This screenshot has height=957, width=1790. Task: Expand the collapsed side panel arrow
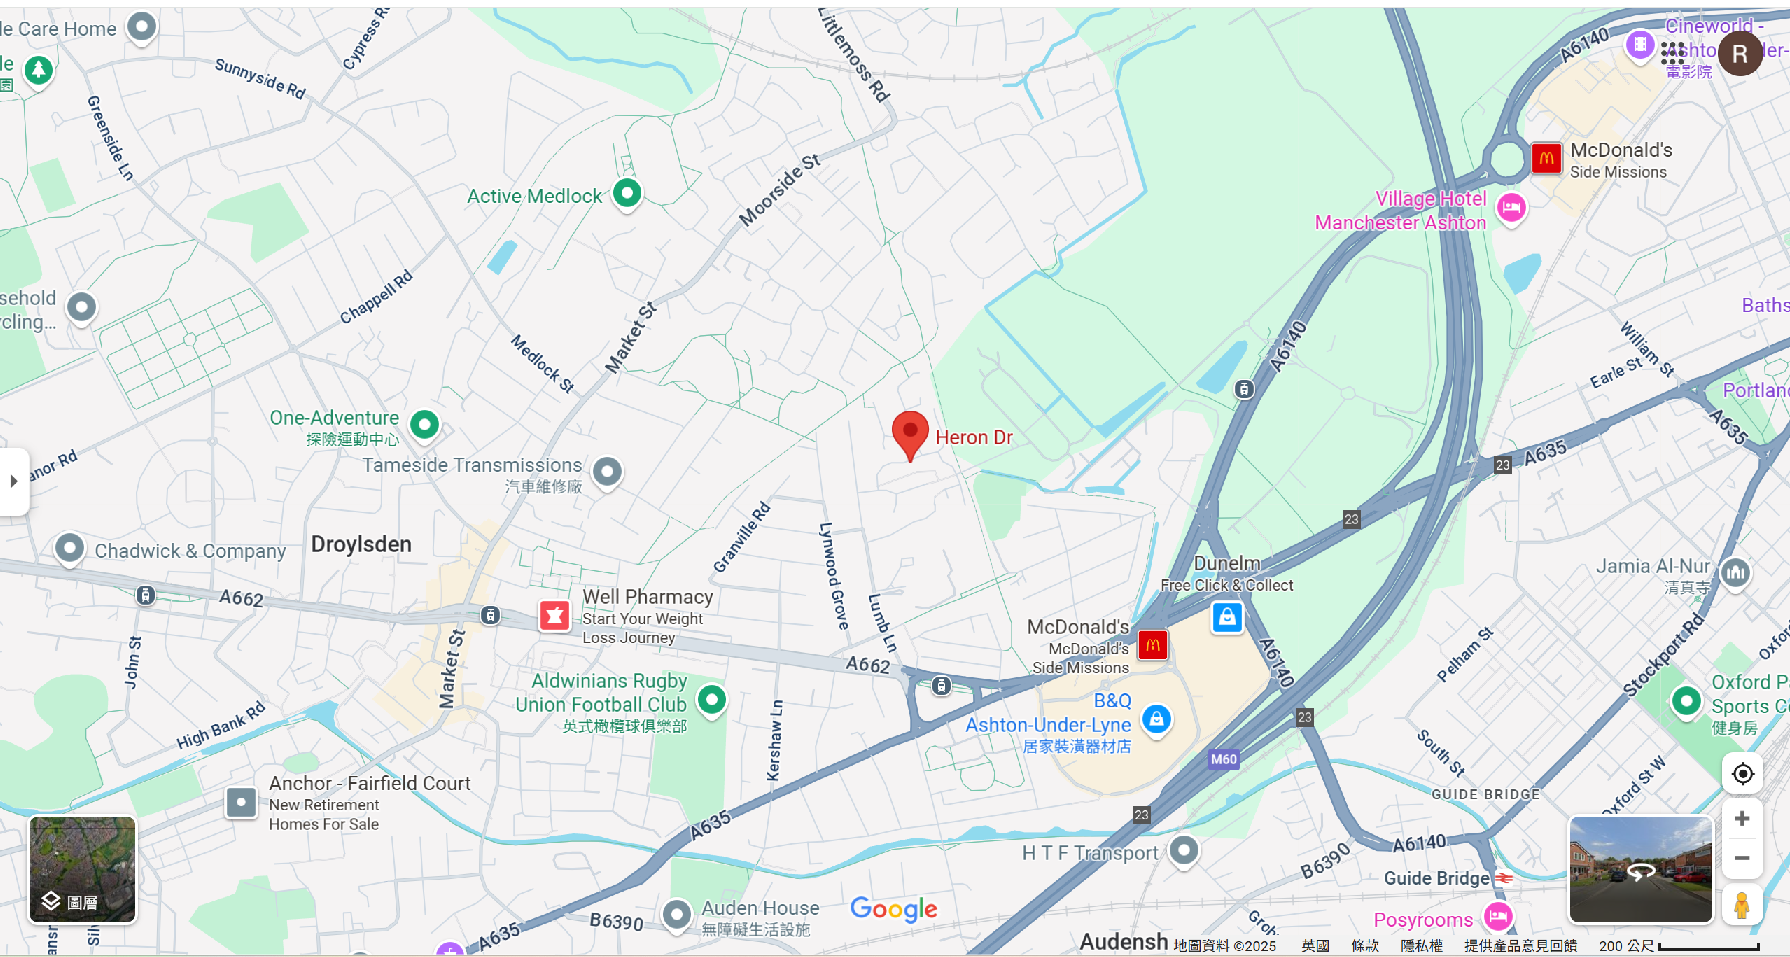(x=14, y=481)
